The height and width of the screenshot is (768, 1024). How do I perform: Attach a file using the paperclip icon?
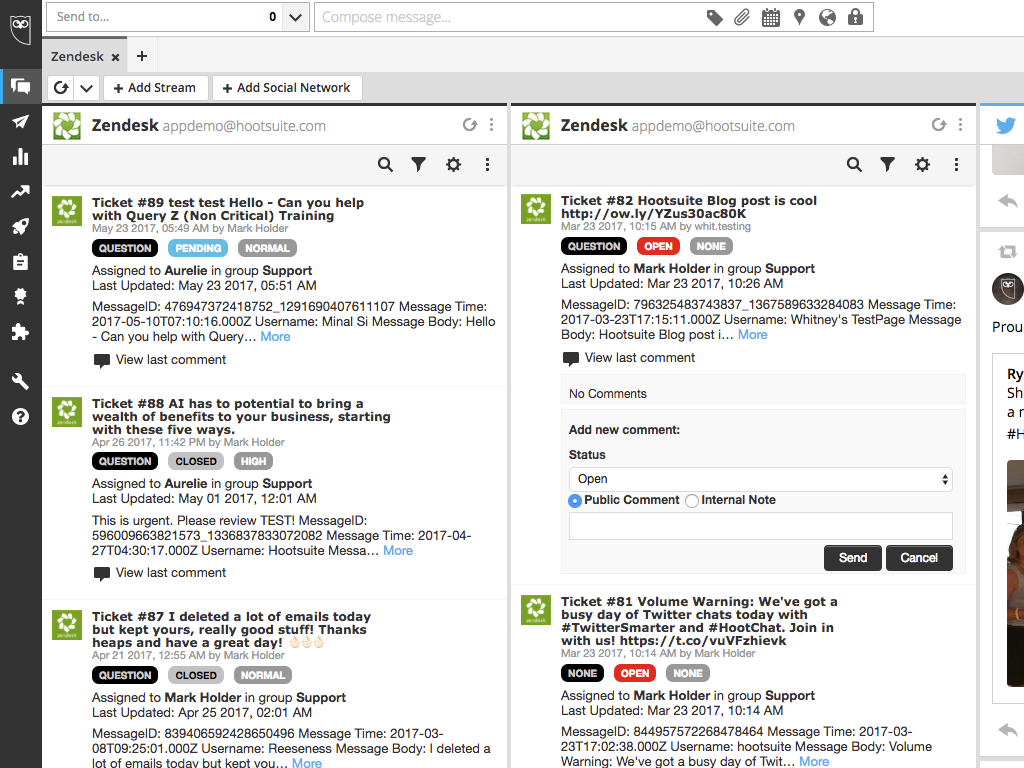(741, 17)
